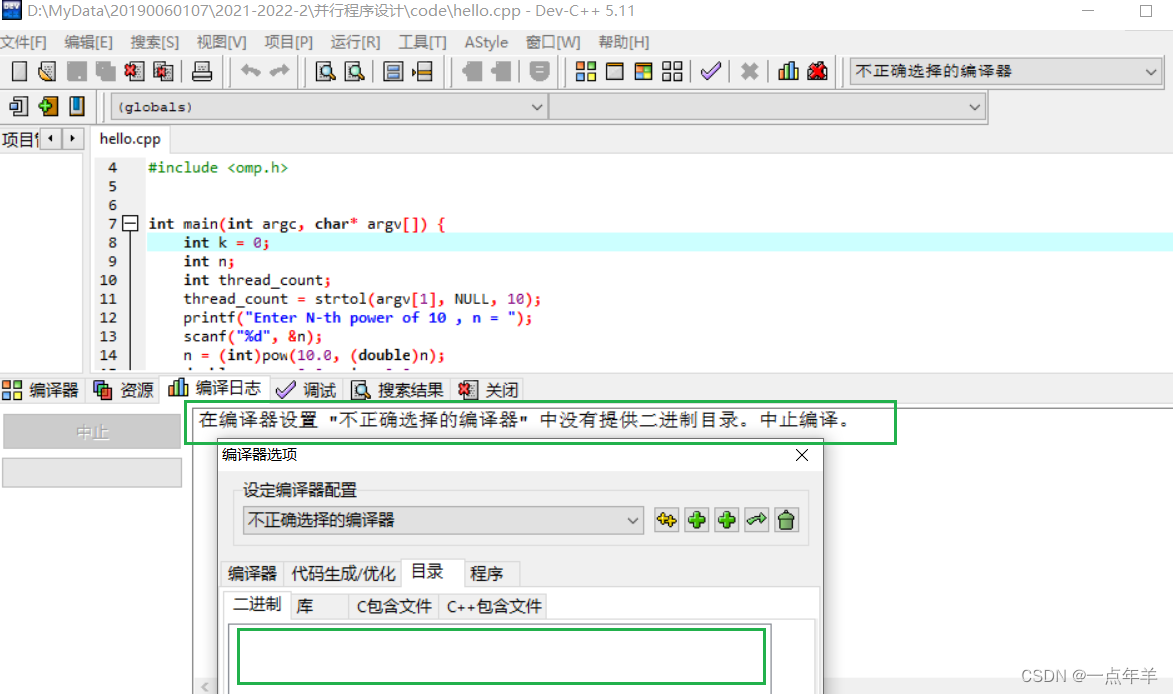Open the toolbar compiler selection dropdown
This screenshot has height=694, width=1173.
tap(1152, 71)
